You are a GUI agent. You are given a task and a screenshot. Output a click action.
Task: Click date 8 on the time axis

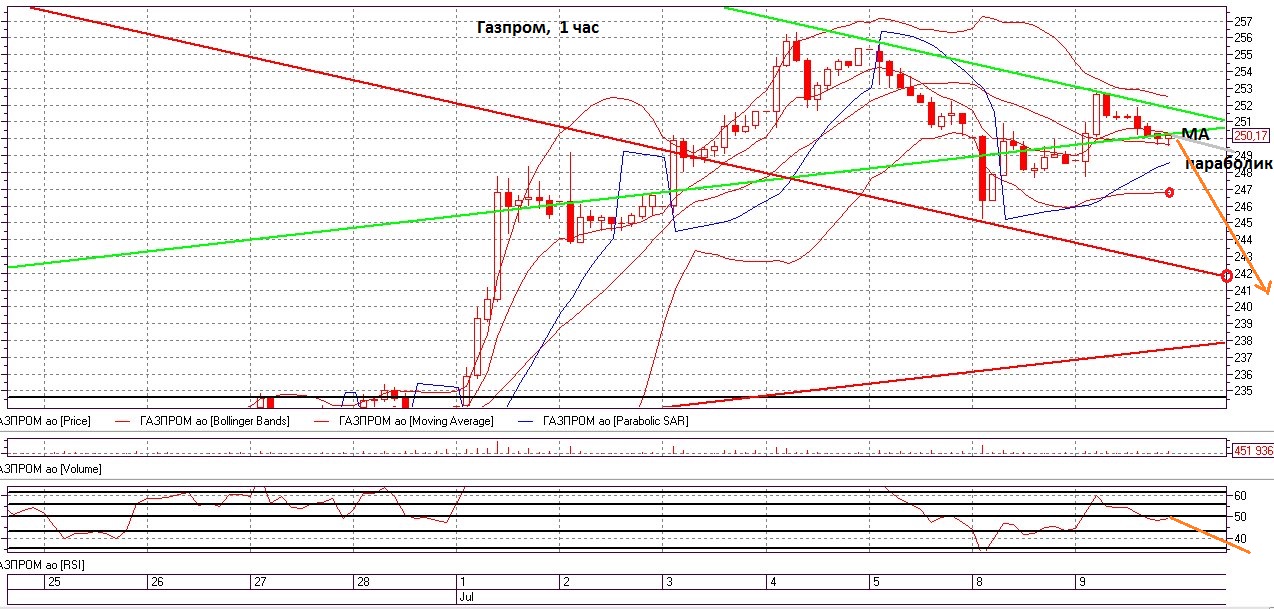point(978,581)
